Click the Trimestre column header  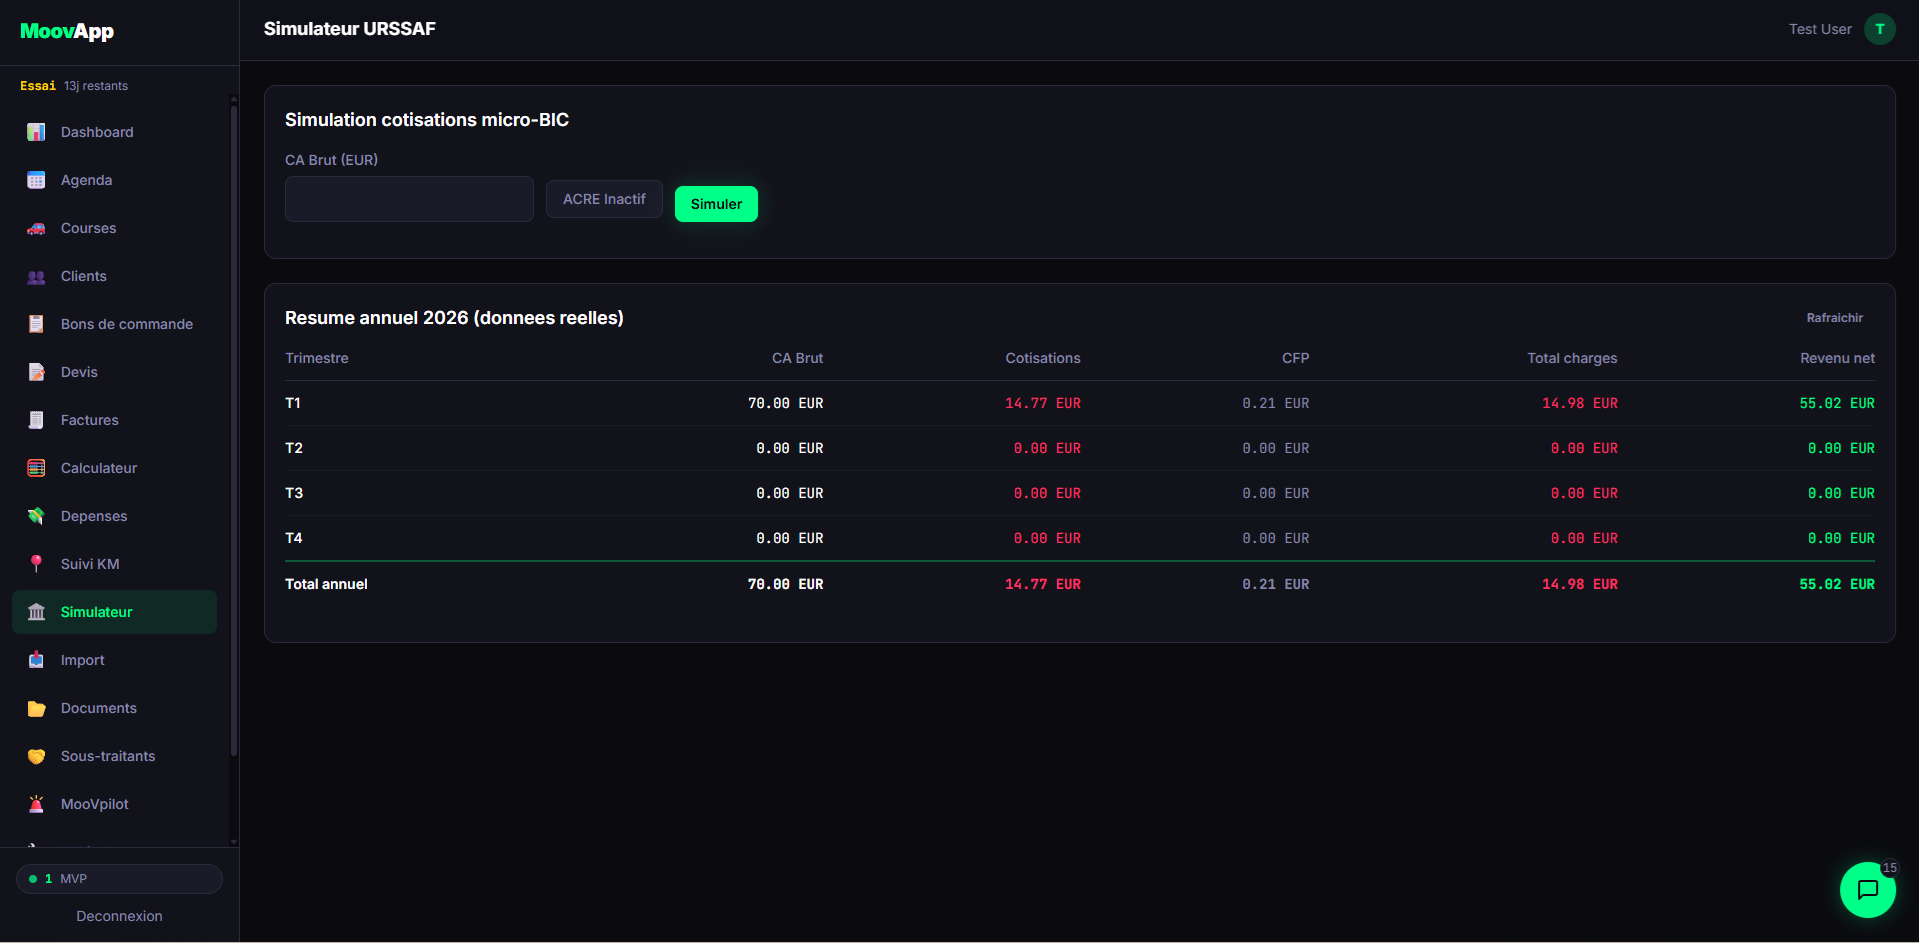pos(317,358)
